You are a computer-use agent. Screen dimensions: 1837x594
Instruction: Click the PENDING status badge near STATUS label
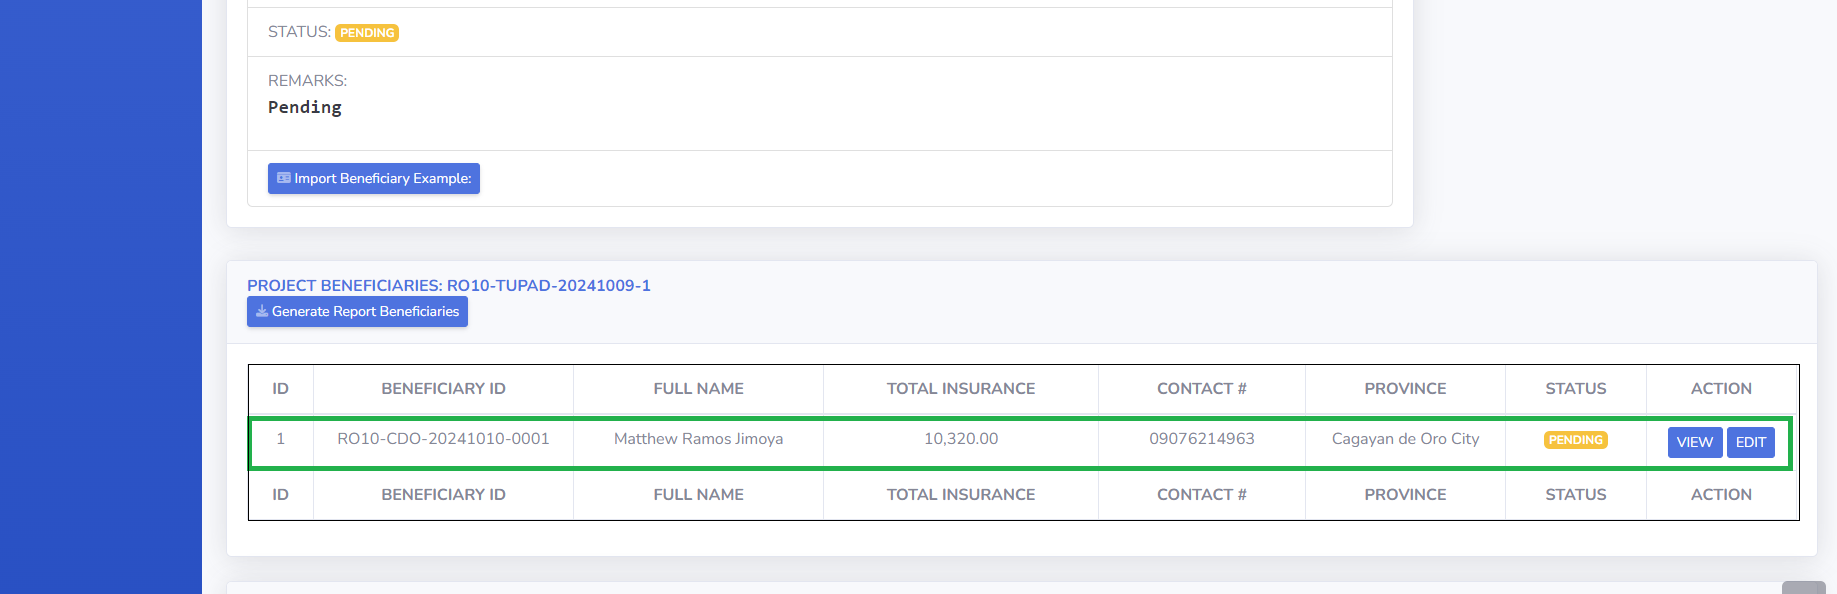pos(367,33)
